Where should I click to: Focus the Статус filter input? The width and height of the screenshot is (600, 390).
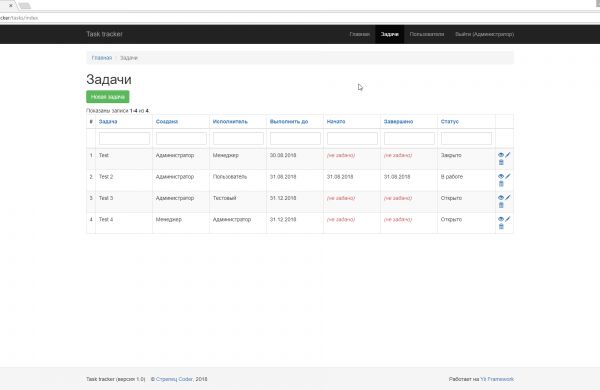tap(466, 138)
